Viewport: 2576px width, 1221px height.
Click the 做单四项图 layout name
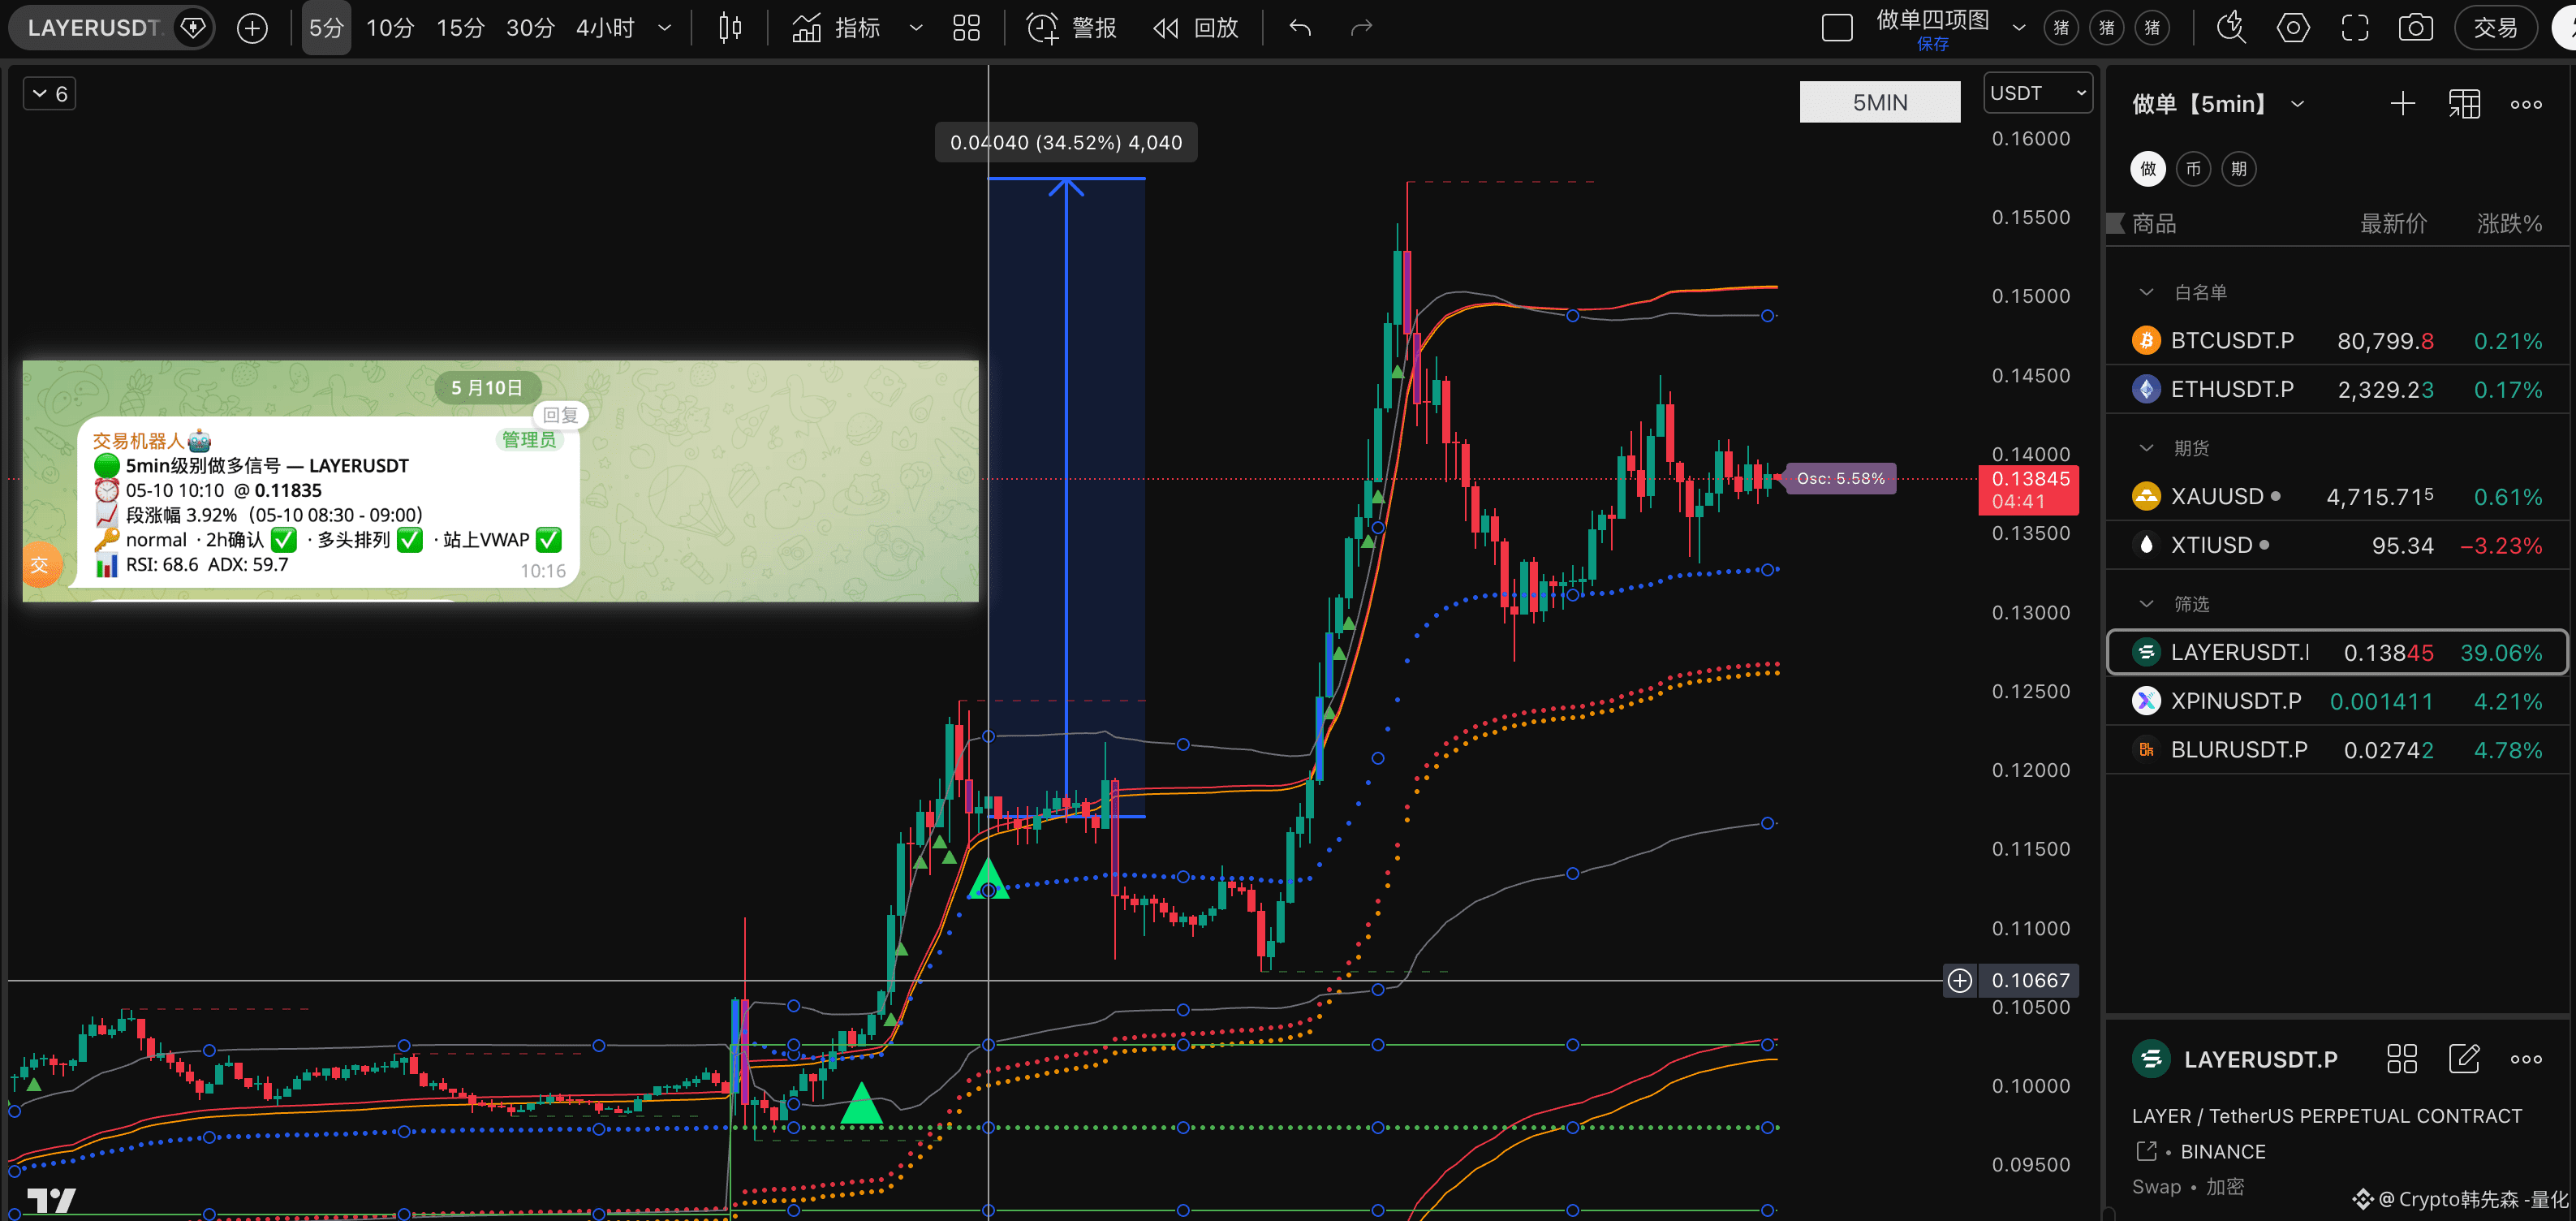coord(1932,20)
